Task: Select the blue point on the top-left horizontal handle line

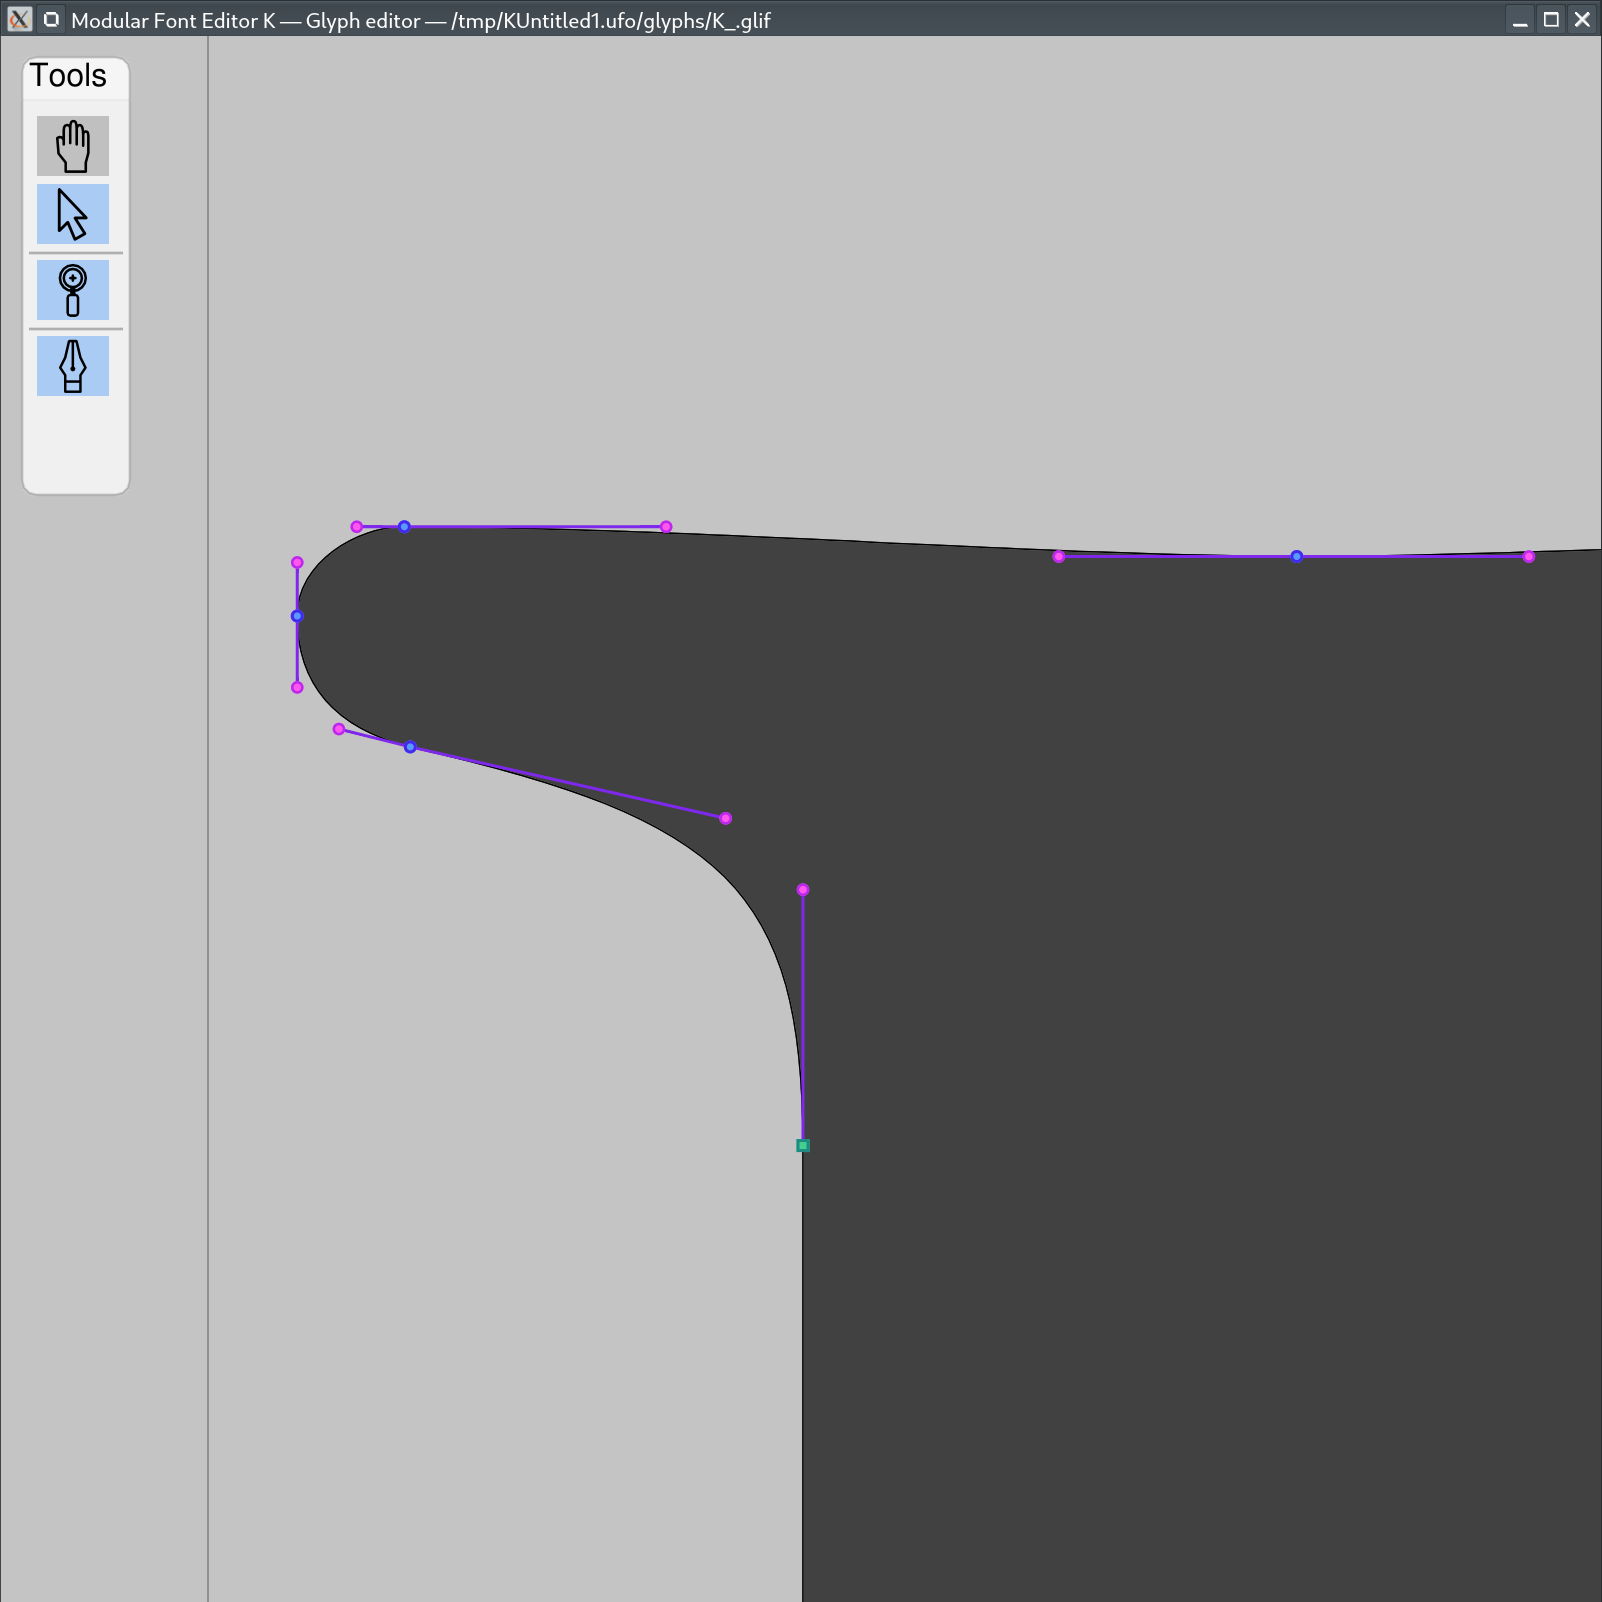Action: (404, 526)
